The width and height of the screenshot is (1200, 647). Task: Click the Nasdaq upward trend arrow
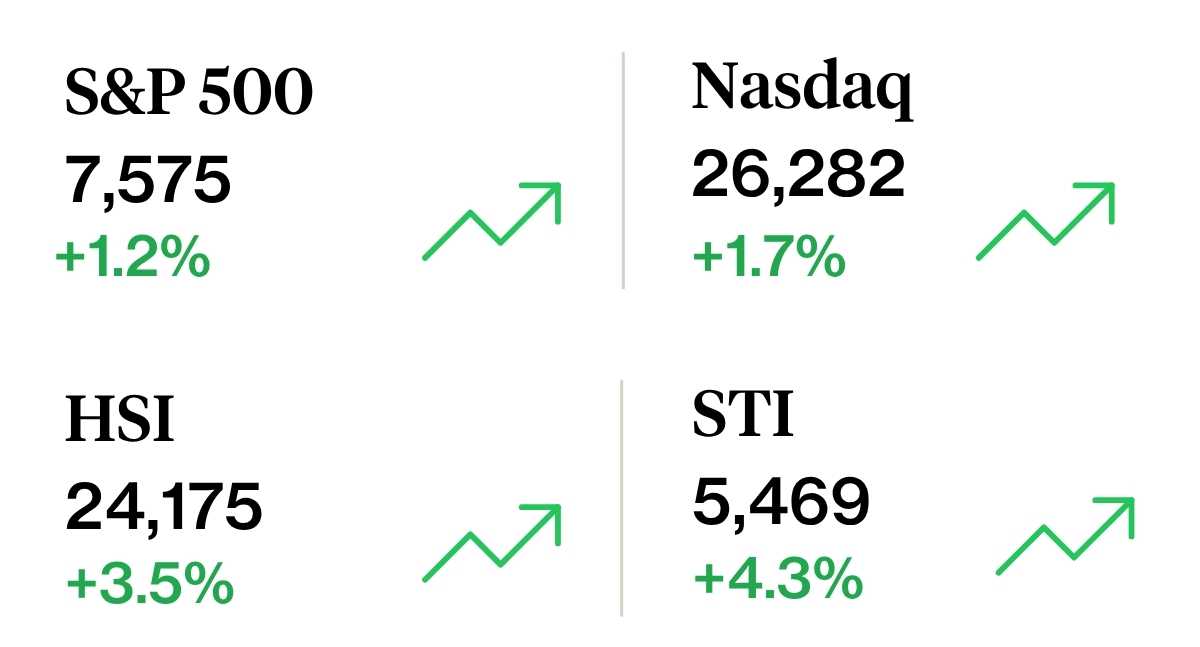point(1045,221)
